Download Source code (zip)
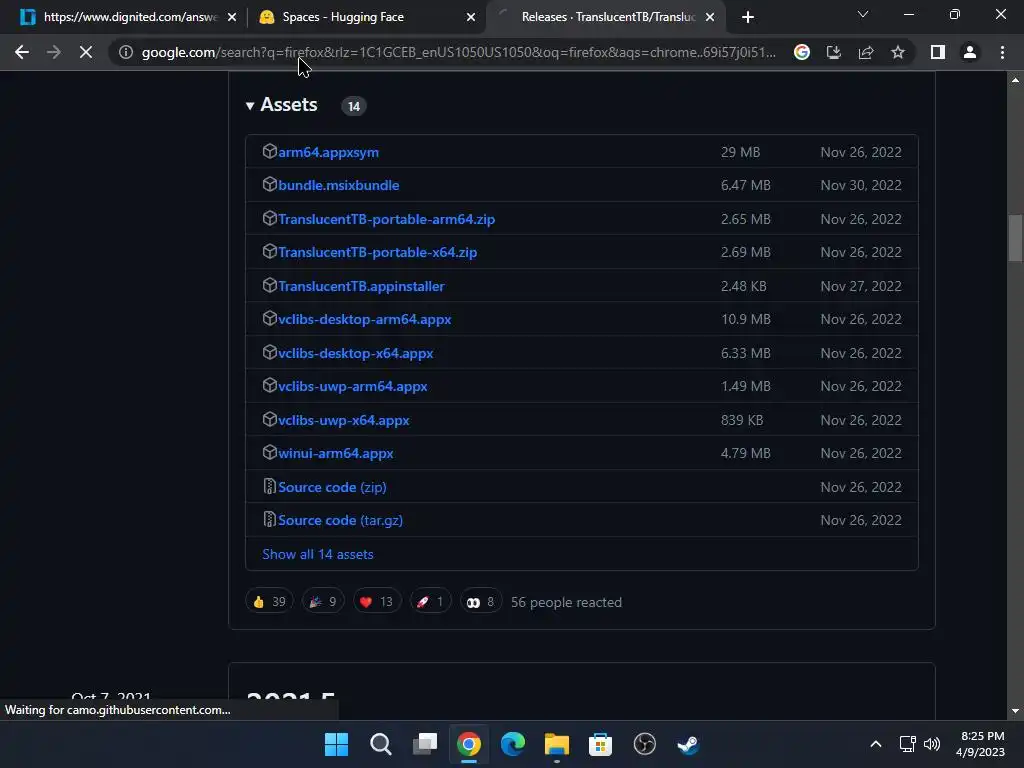This screenshot has height=768, width=1024. (x=332, y=487)
